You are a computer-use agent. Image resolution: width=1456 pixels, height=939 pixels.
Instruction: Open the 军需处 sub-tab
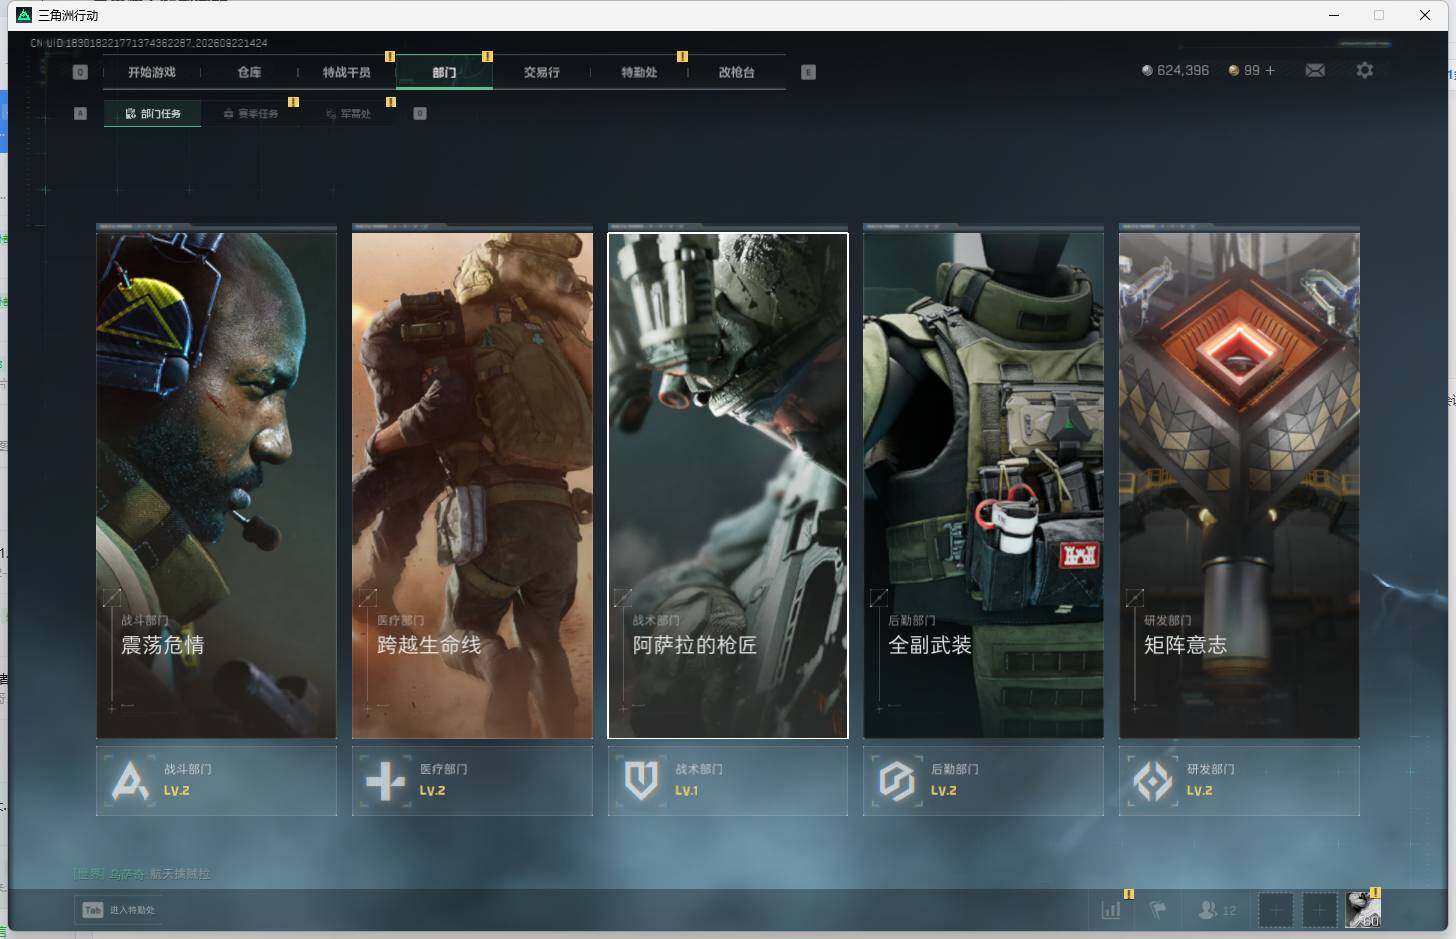coord(348,114)
